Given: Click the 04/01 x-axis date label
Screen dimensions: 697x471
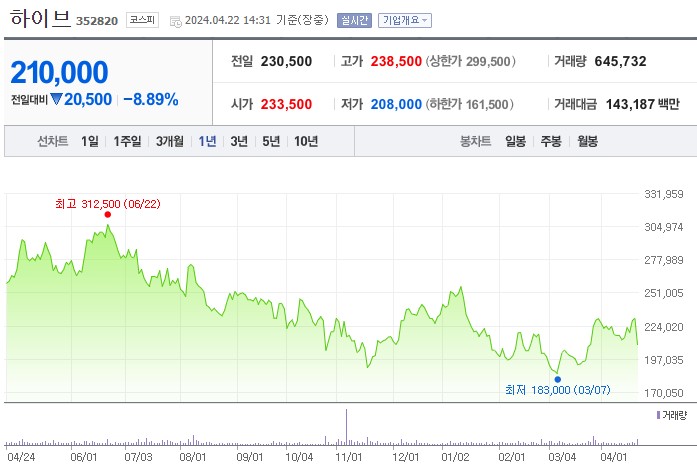Looking at the screenshot, I should pyautogui.click(x=613, y=457).
